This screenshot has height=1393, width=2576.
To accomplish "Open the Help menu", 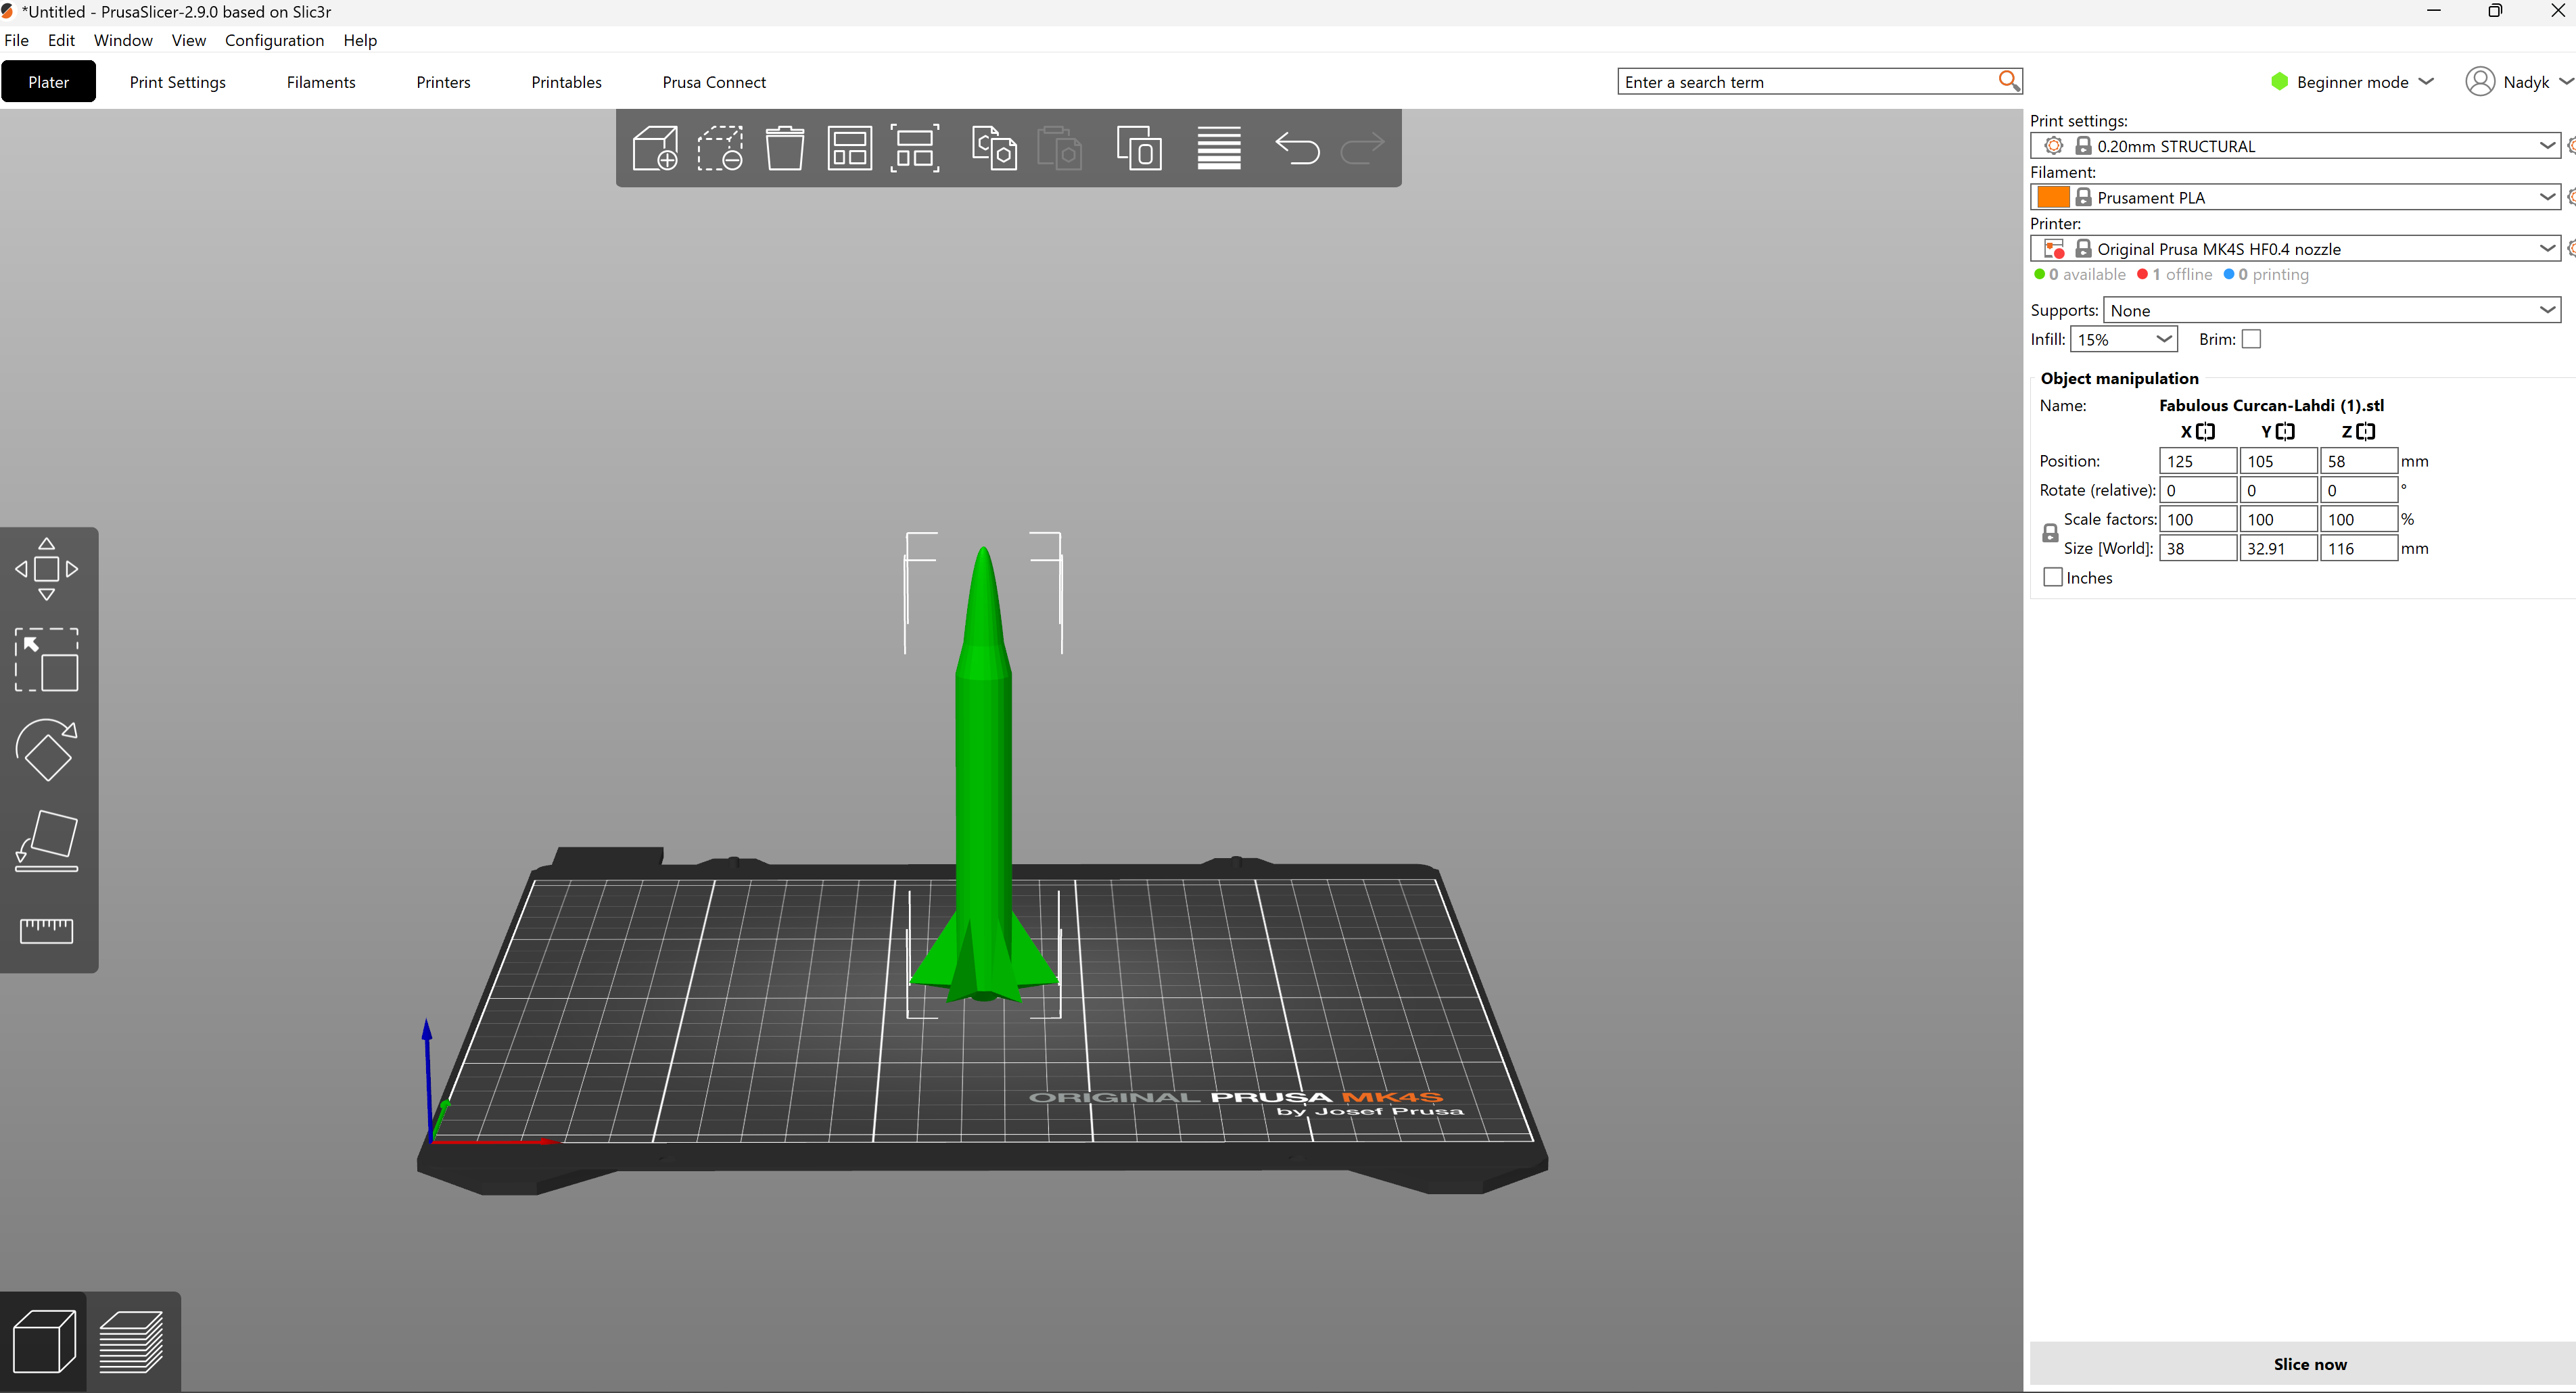I will [360, 40].
